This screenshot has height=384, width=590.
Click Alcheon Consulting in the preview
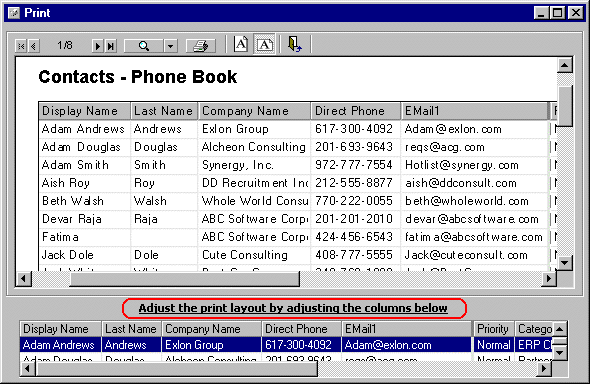(x=254, y=147)
